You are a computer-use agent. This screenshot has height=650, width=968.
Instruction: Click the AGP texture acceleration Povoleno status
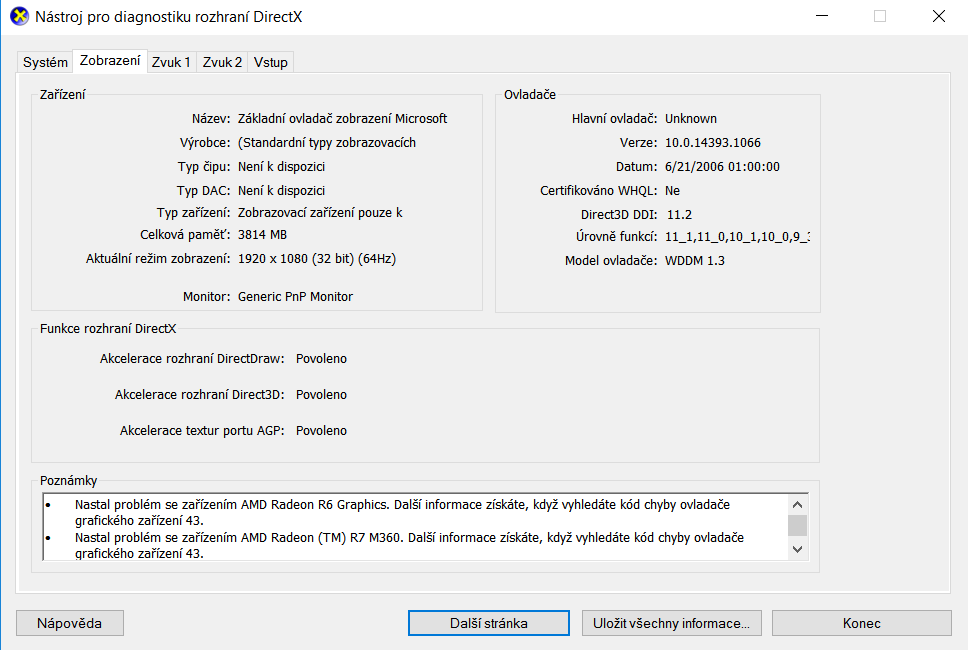click(x=321, y=430)
